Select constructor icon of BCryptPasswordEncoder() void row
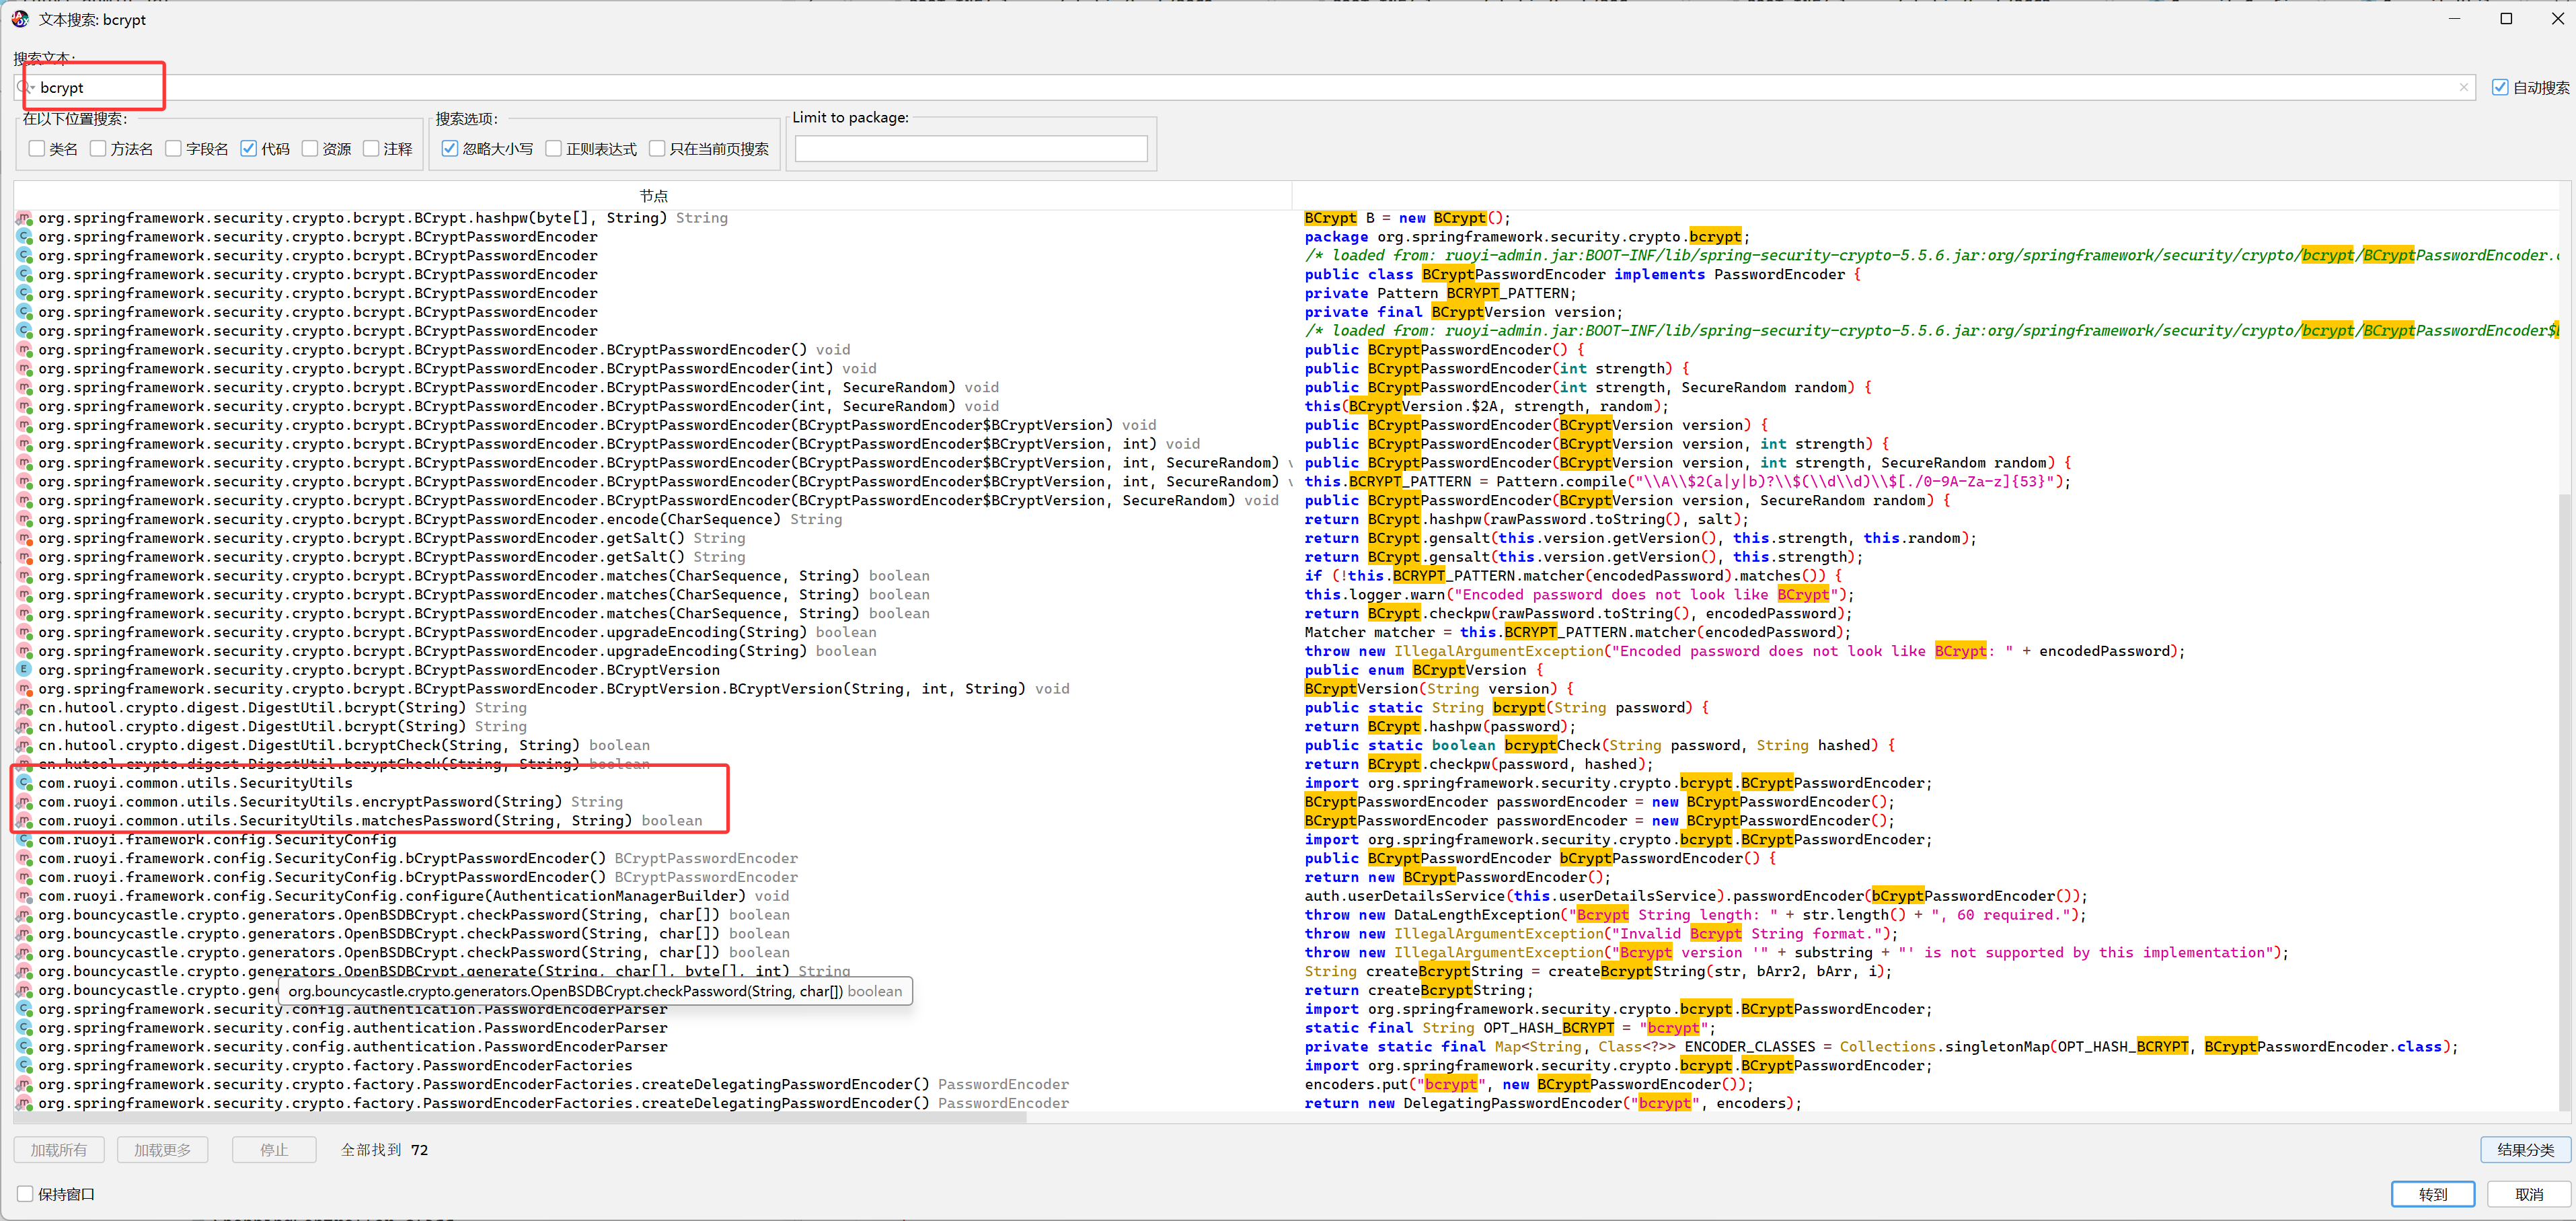 click(25, 350)
